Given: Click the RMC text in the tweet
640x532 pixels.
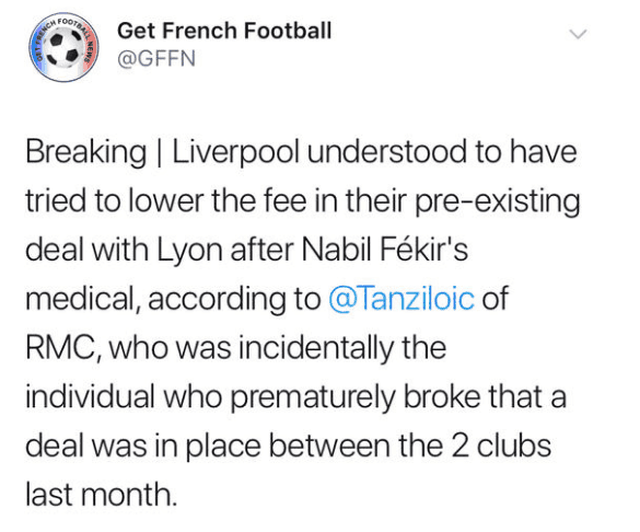Looking at the screenshot, I should tap(61, 348).
